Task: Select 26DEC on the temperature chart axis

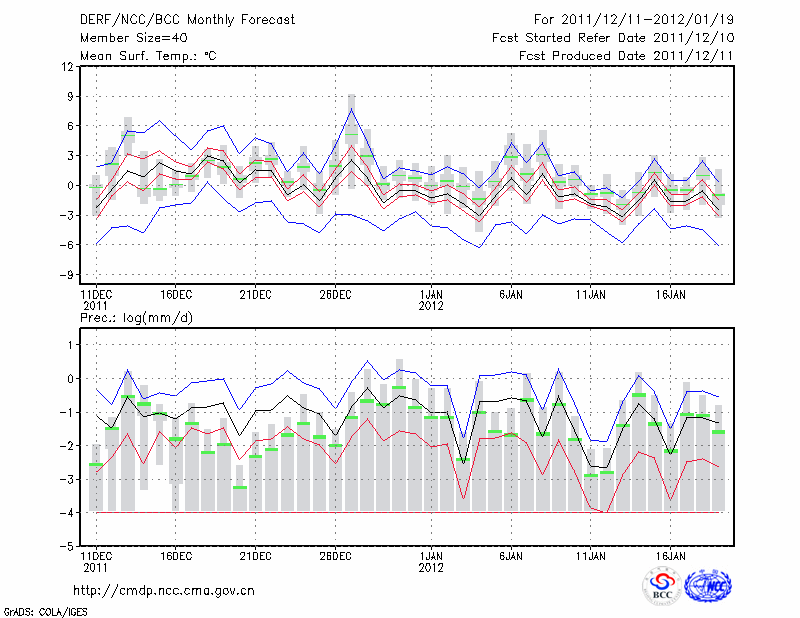Action: (335, 294)
